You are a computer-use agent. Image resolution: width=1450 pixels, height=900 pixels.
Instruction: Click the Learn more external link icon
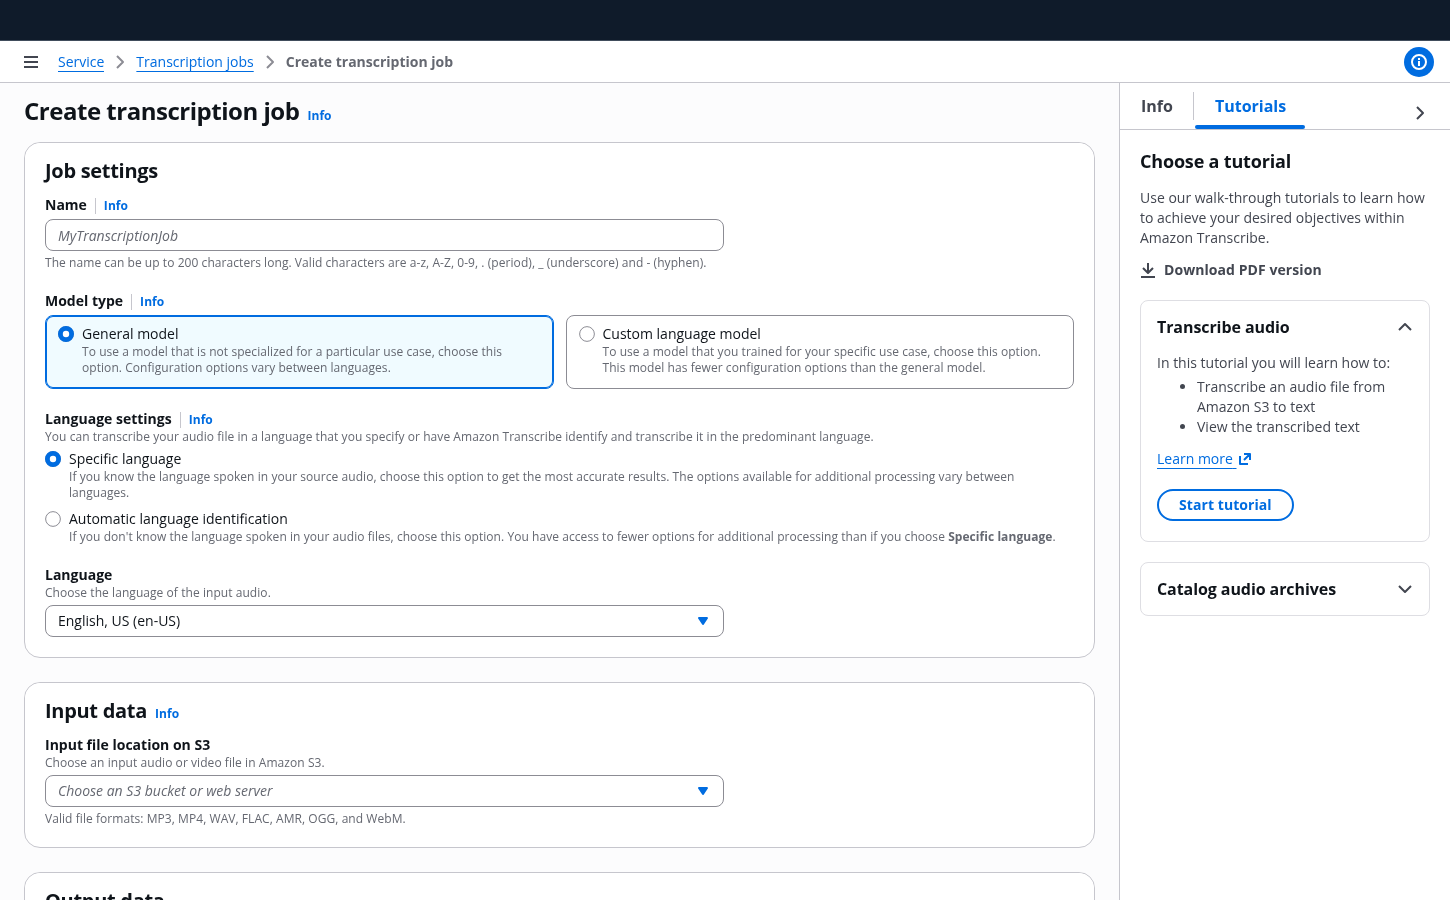click(x=1245, y=459)
